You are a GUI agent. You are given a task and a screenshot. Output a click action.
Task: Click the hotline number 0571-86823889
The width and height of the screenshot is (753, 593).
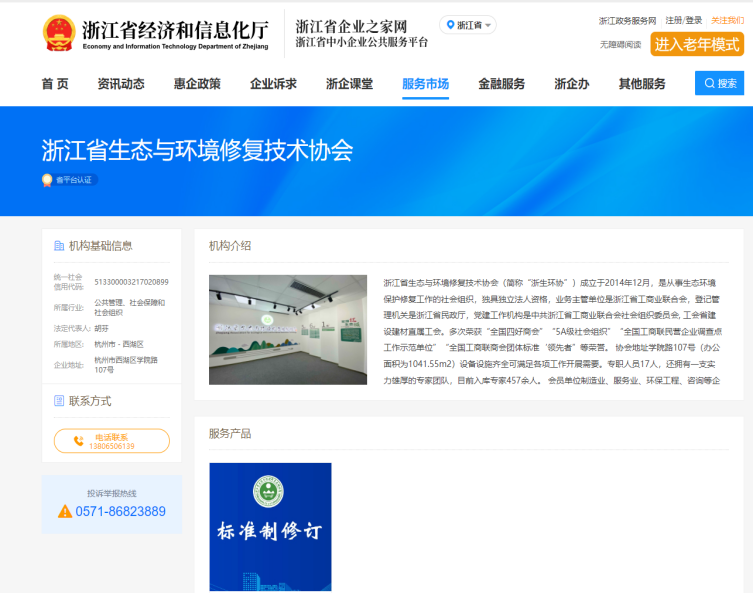click(x=121, y=511)
